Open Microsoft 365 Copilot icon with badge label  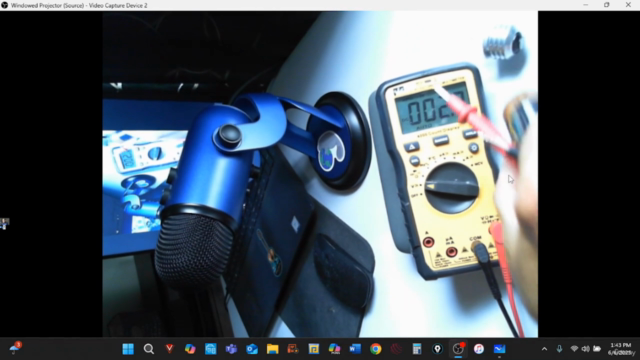pos(334,349)
